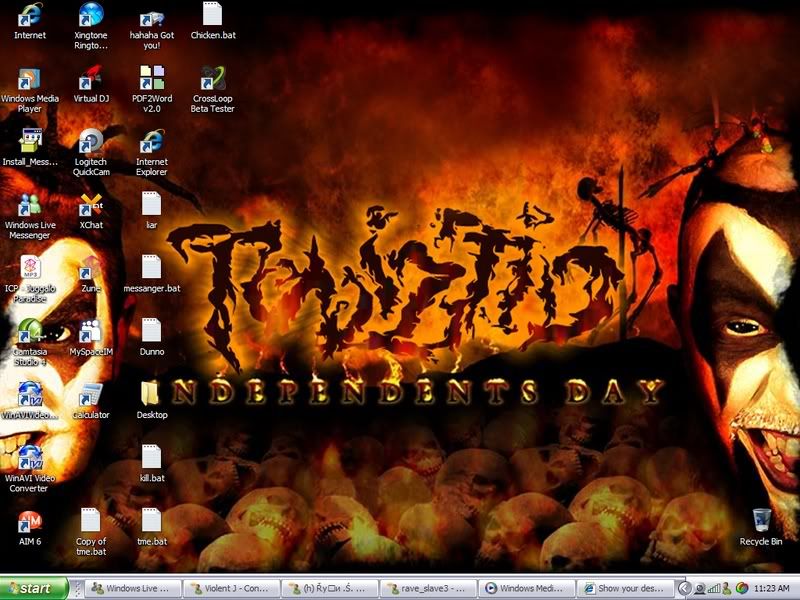Switch to the "(h)" conversation taskbar button
The width and height of the screenshot is (800, 600).
330,588
